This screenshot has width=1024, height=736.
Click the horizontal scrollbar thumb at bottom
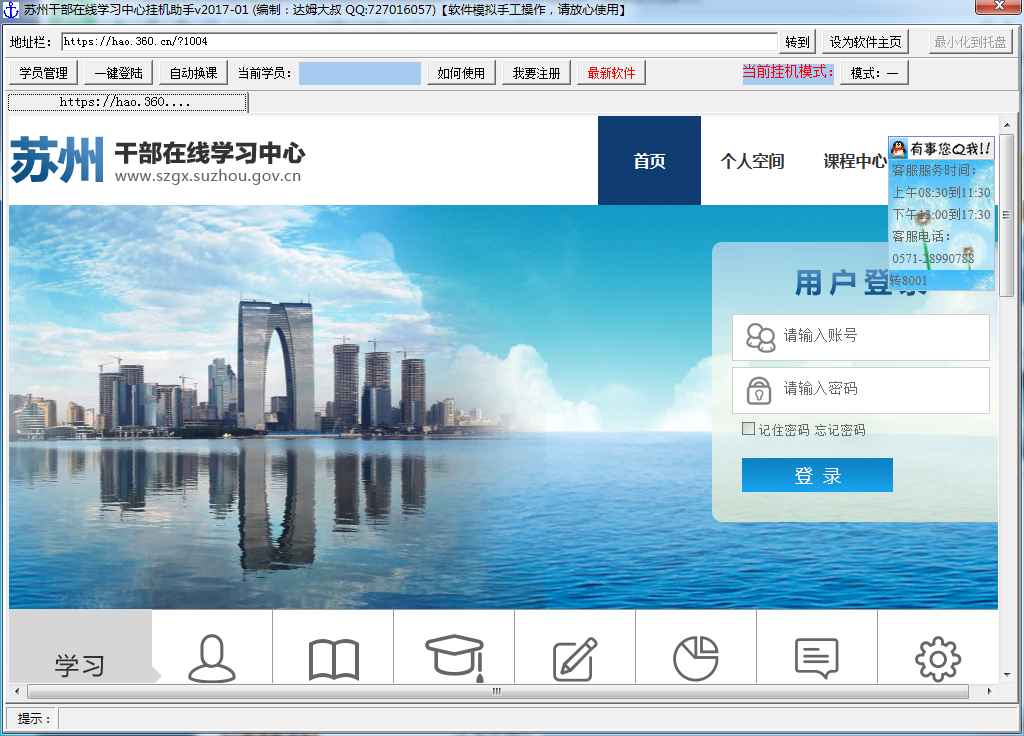click(x=497, y=691)
